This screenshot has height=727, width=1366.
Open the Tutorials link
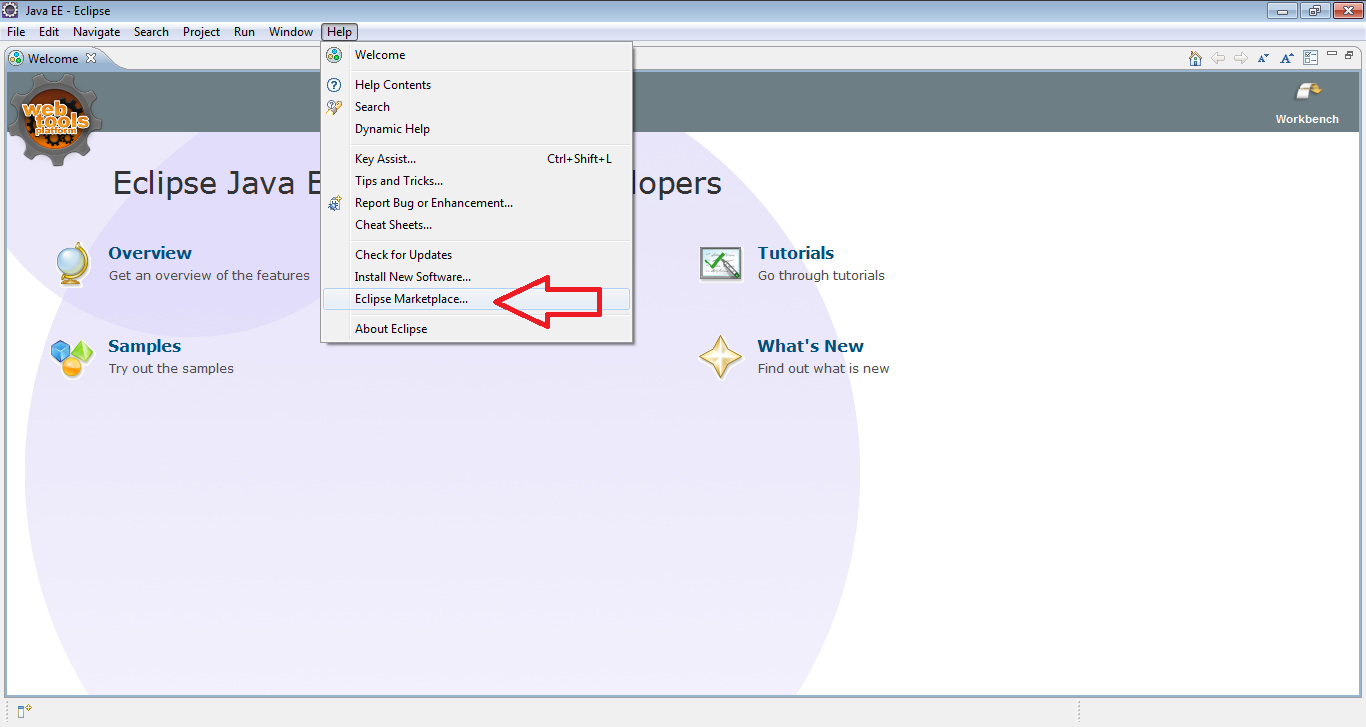[795, 252]
